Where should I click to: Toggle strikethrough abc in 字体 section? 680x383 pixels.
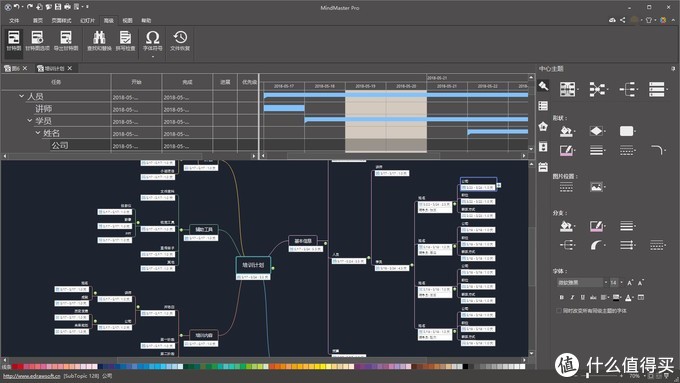click(593, 297)
